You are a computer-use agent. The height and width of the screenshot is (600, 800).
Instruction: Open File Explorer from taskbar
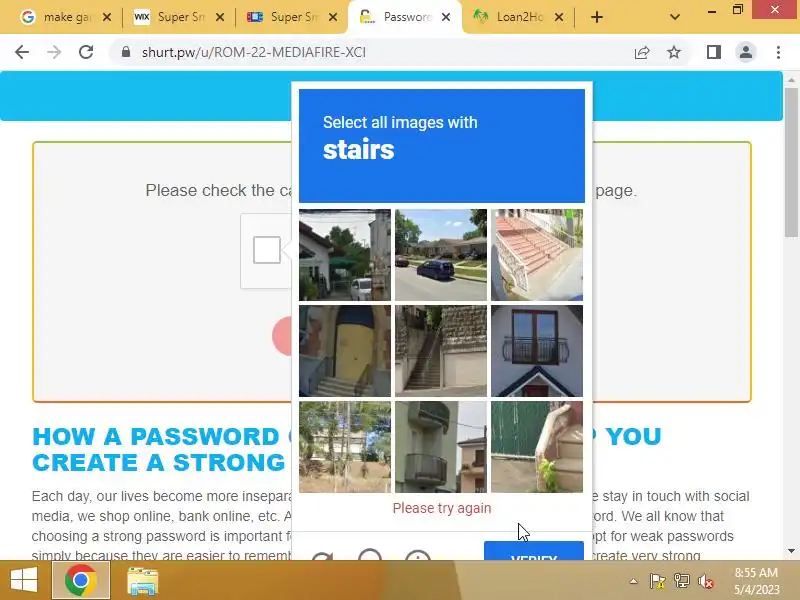(x=142, y=581)
